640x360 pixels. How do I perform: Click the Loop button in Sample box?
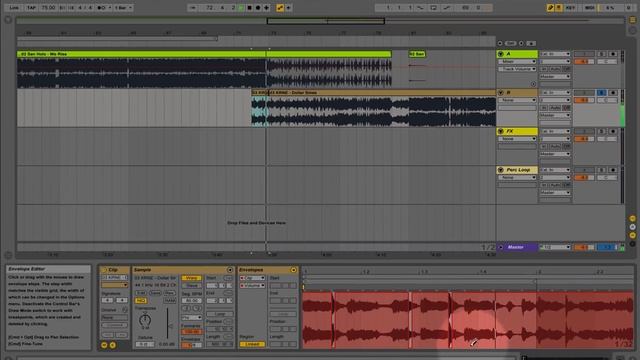tap(220, 314)
